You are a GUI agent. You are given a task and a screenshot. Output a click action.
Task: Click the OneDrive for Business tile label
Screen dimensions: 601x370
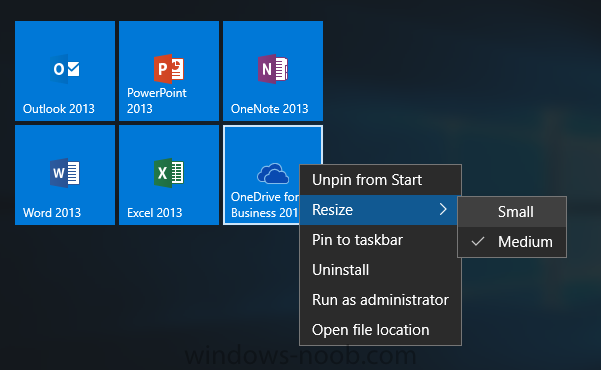(264, 205)
